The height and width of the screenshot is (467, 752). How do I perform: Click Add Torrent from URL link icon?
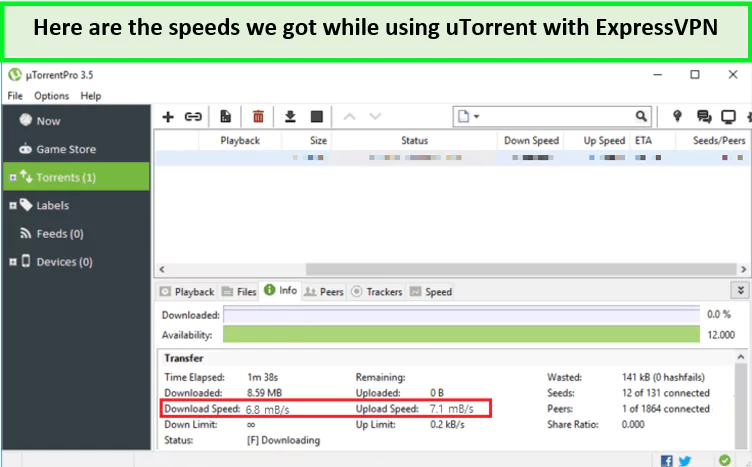tap(193, 117)
